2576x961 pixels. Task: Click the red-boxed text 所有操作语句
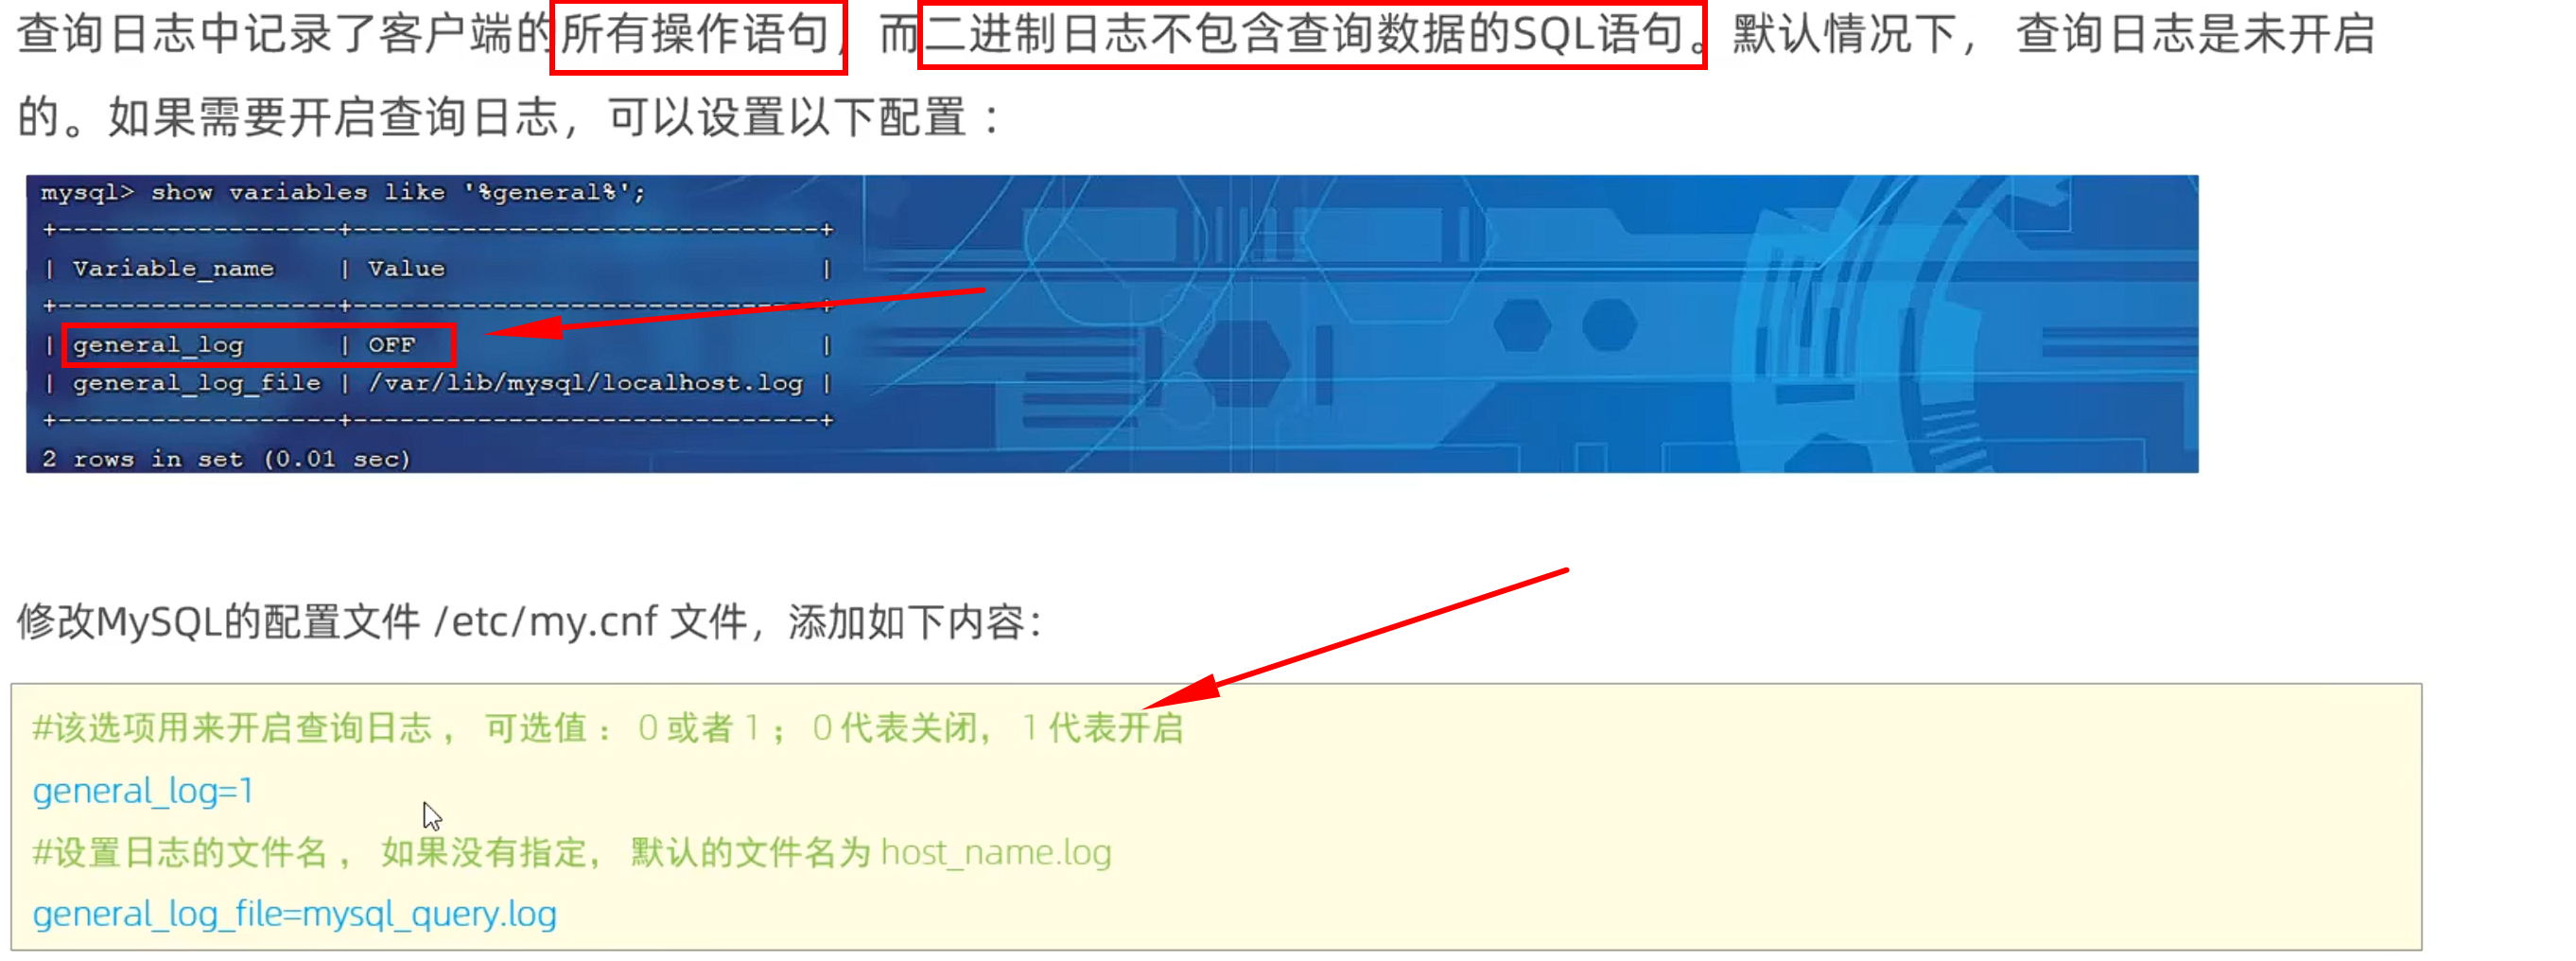tap(697, 35)
